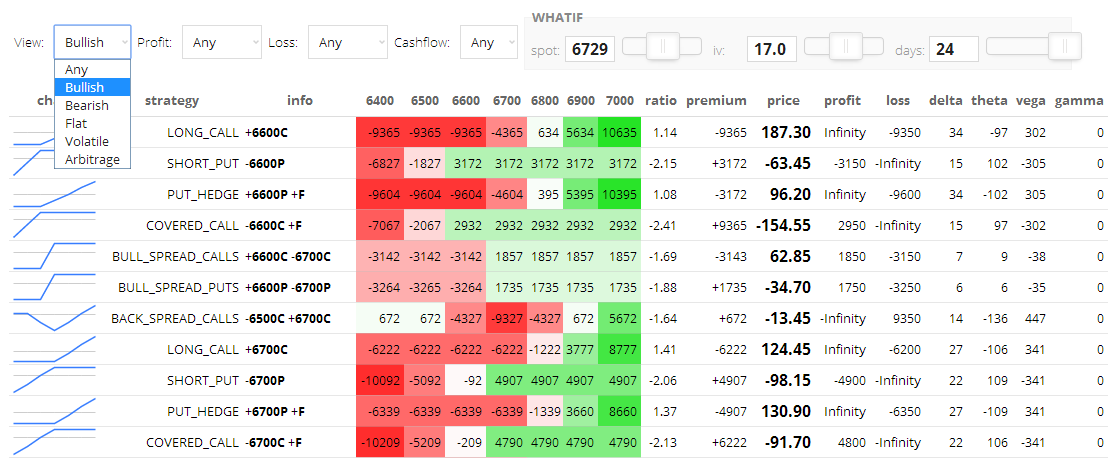Open payoff chart for BULL_SPREAD_CALLS row
This screenshot has width=1110, height=458.
pos(54,256)
